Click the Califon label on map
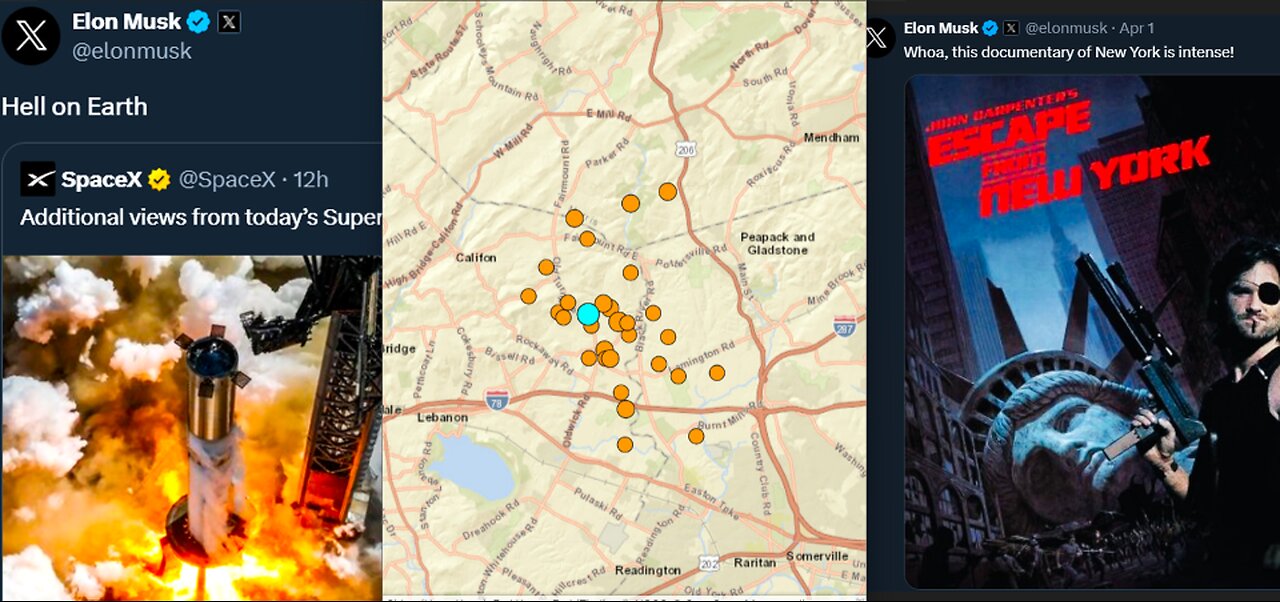Screen dimensions: 1280x602 (x=476, y=257)
